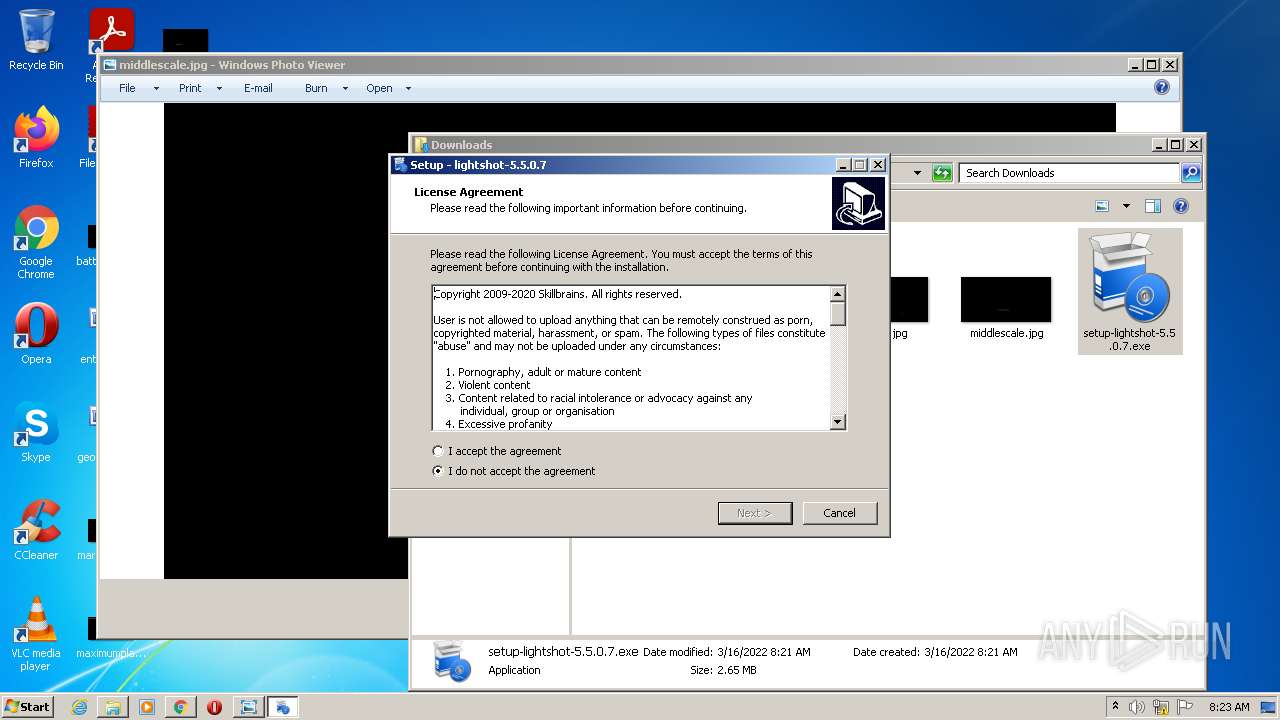This screenshot has height=720, width=1280.
Task: Open the 'Open' menu in Photo Viewer
Action: point(379,88)
